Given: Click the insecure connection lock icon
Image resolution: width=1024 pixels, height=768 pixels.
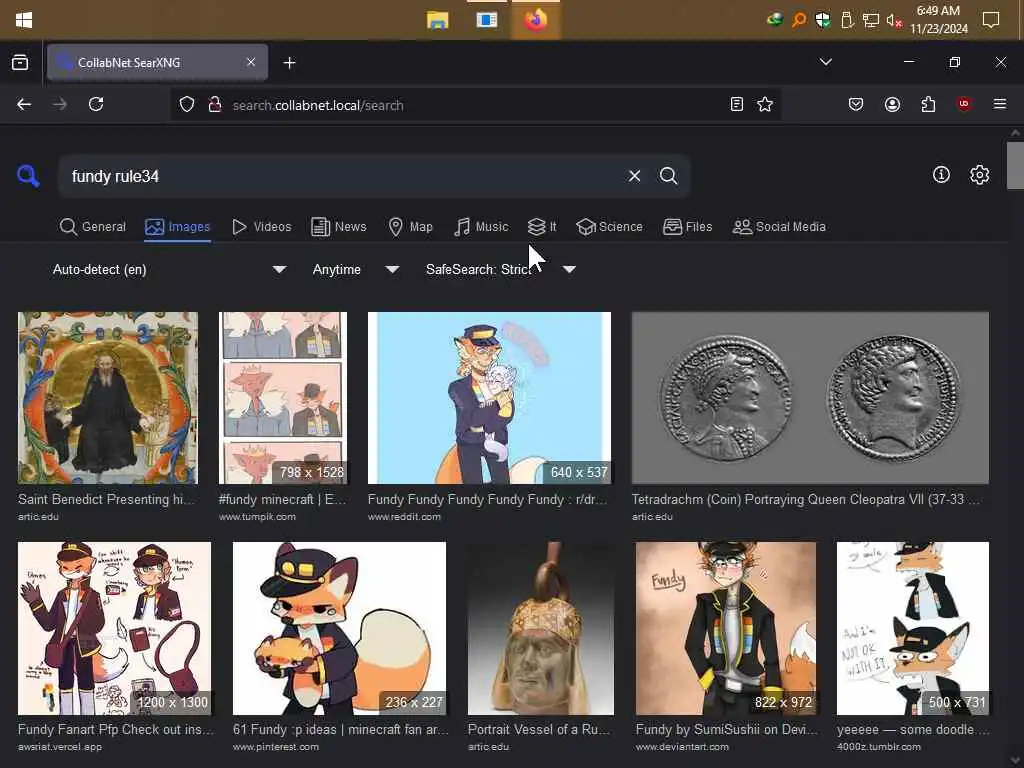Looking at the screenshot, I should 214,104.
